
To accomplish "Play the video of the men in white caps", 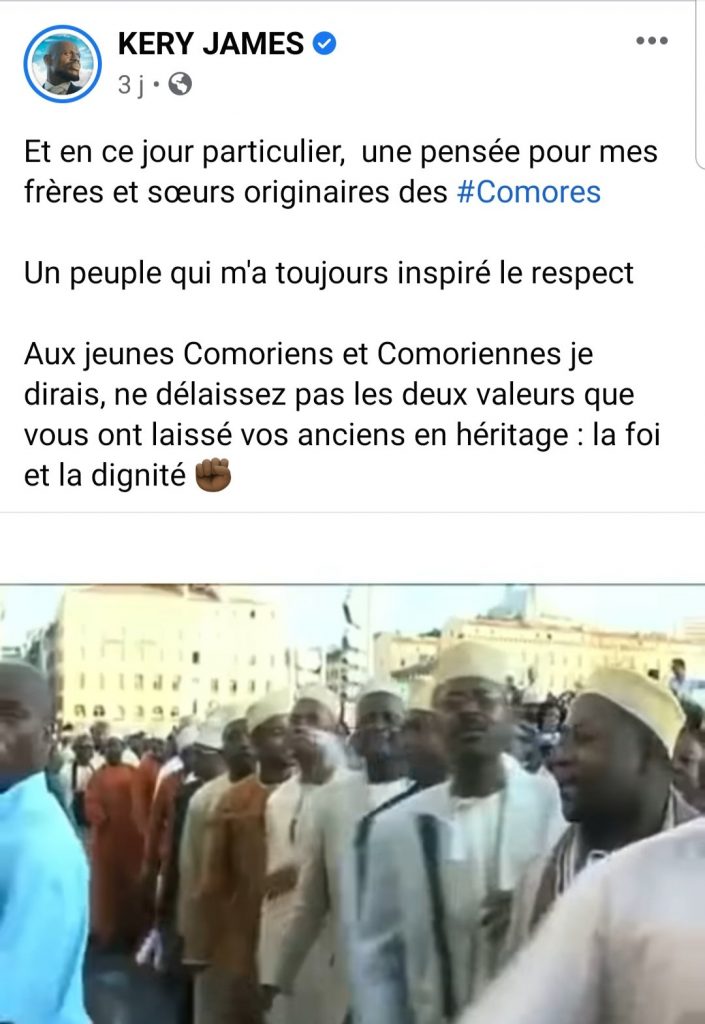I will pyautogui.click(x=352, y=804).
